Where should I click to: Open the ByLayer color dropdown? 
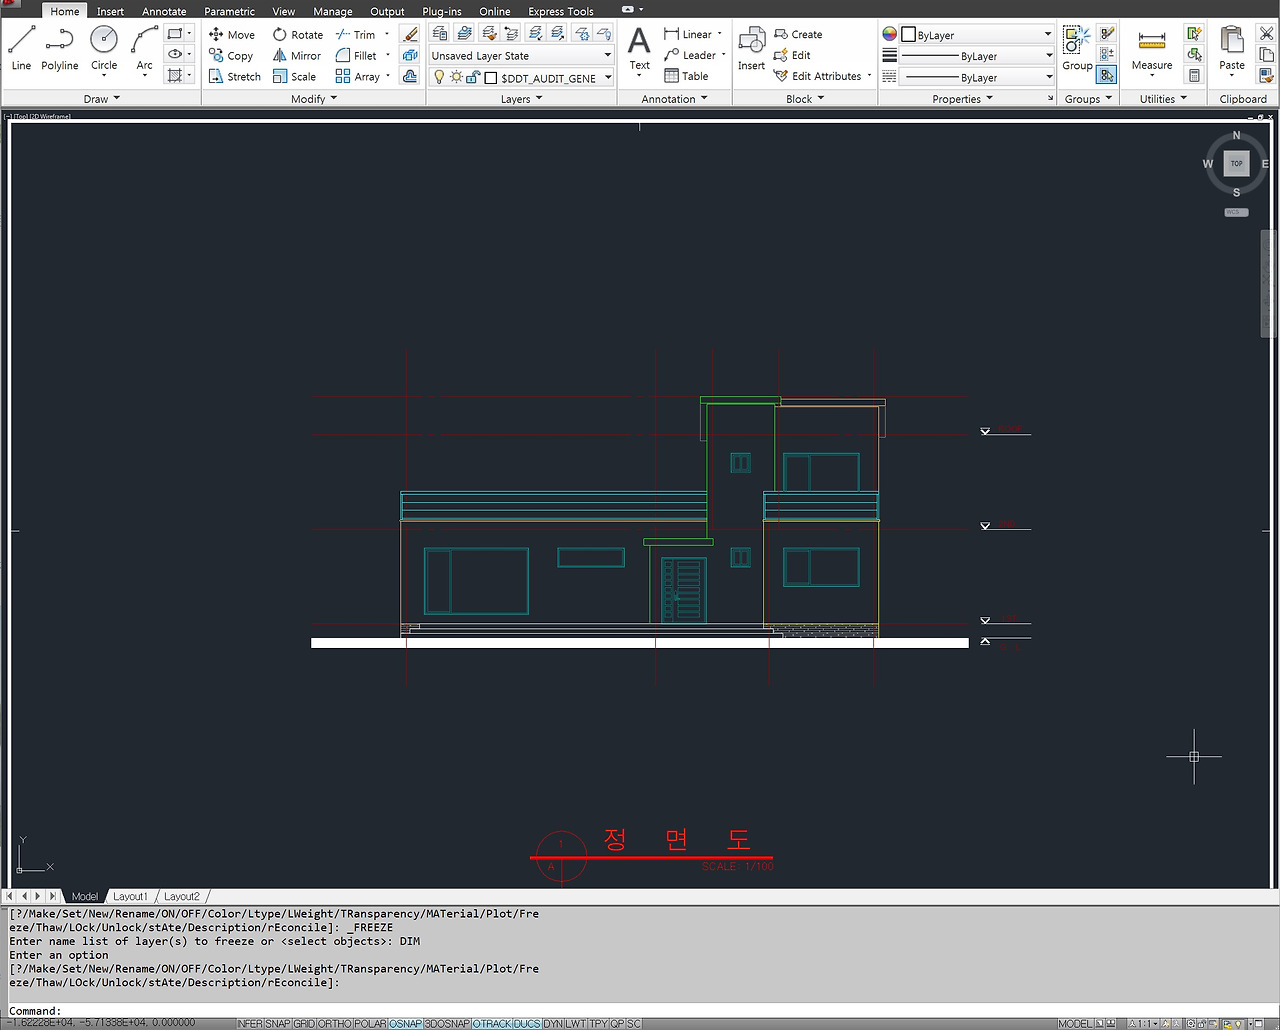[977, 35]
